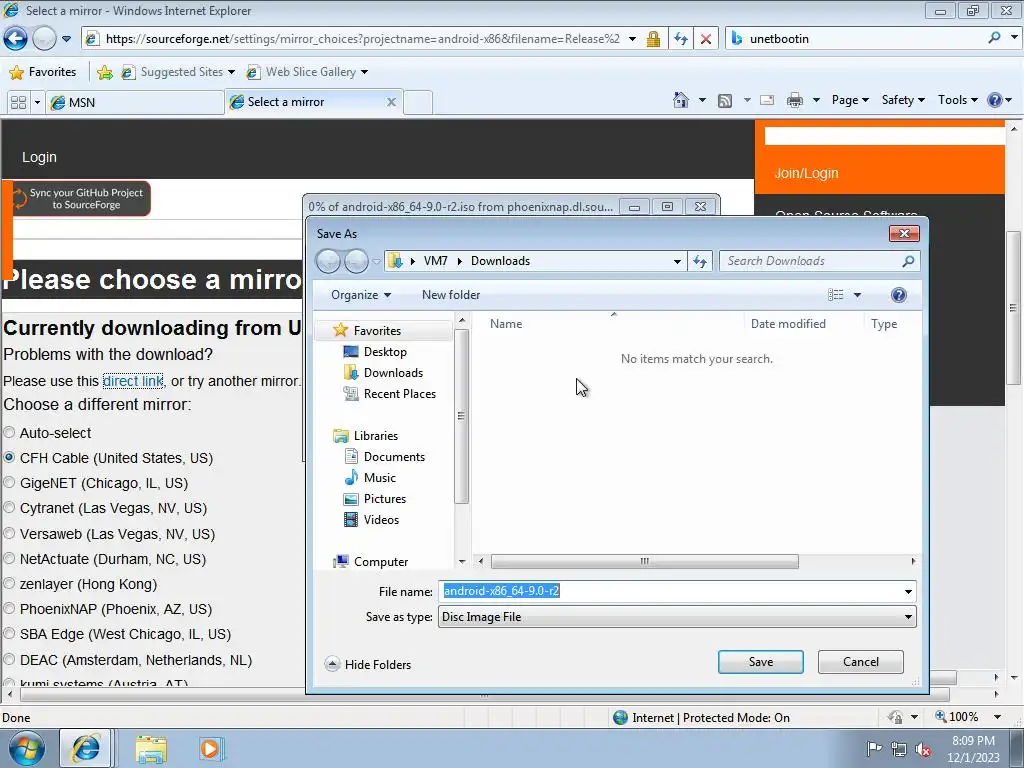Click the navigation pane vertical scrollbar
Image resolution: width=1024 pixels, height=768 pixels.
461,417
